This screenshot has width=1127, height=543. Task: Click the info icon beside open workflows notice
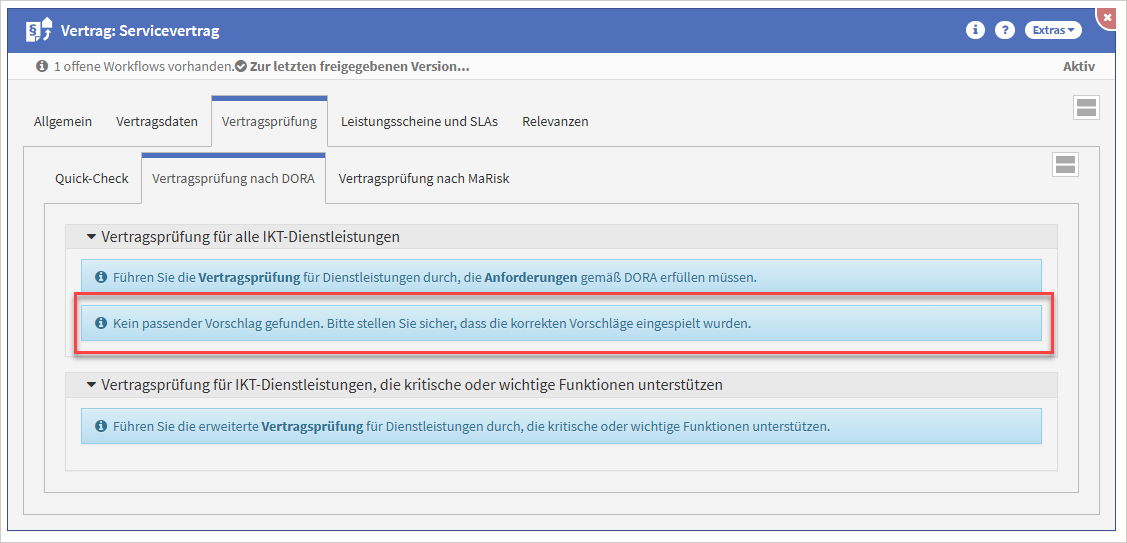pos(41,67)
